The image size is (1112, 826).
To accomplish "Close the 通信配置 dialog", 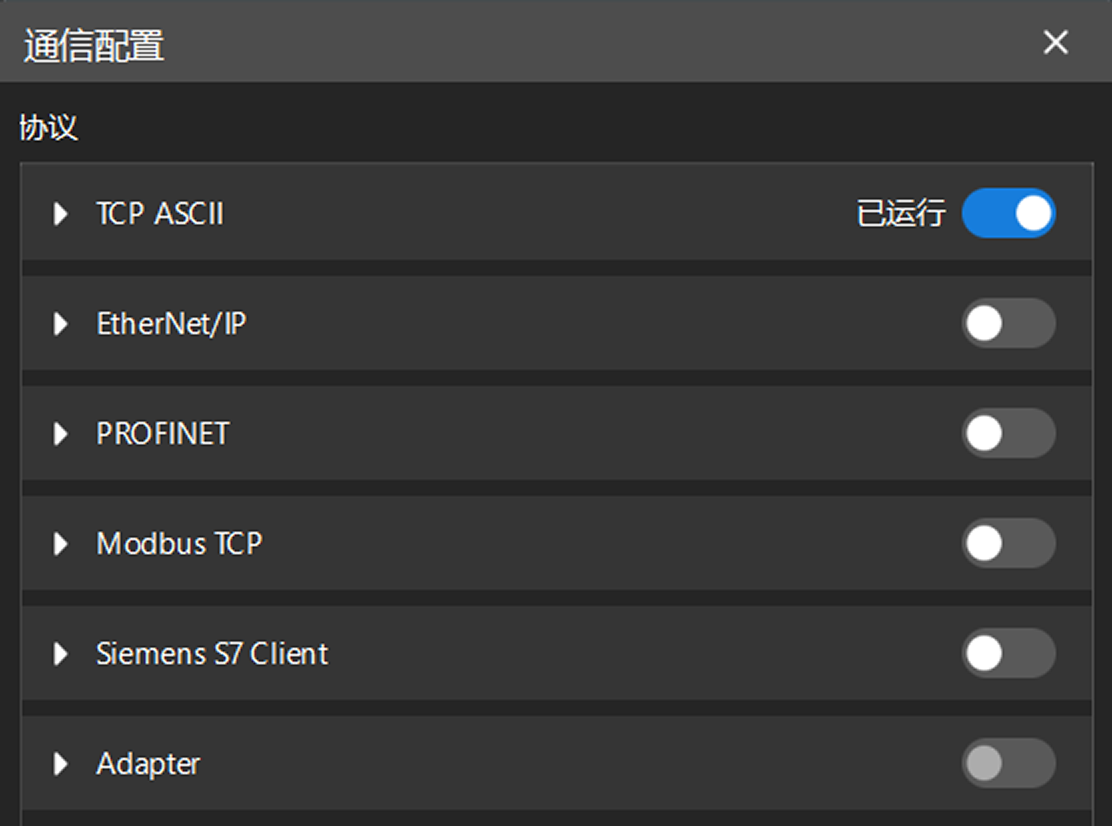I will tap(1056, 42).
